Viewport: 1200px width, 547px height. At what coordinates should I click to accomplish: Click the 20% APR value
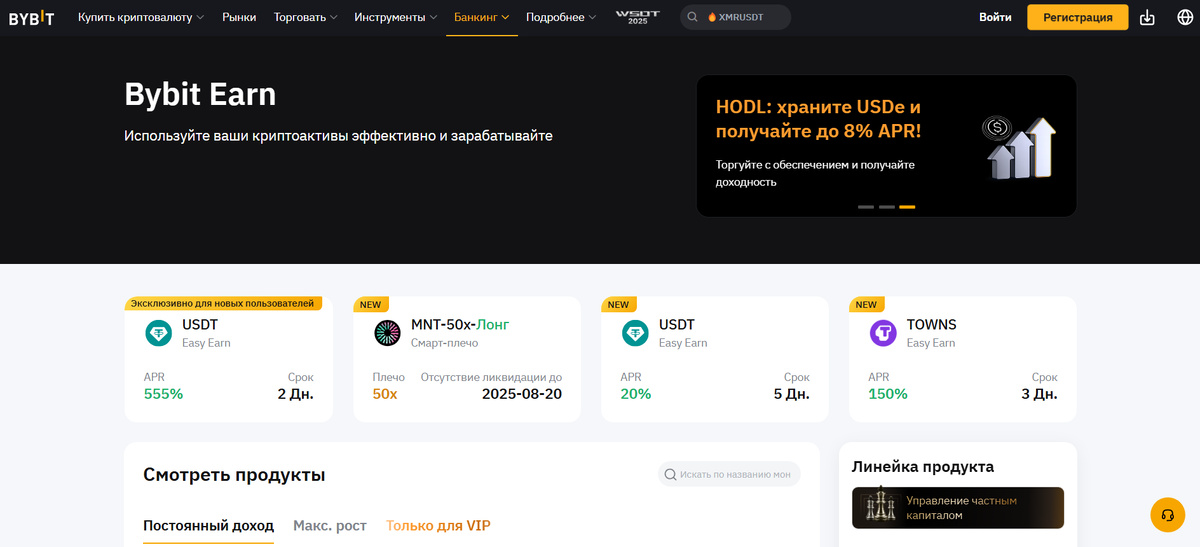(x=636, y=394)
